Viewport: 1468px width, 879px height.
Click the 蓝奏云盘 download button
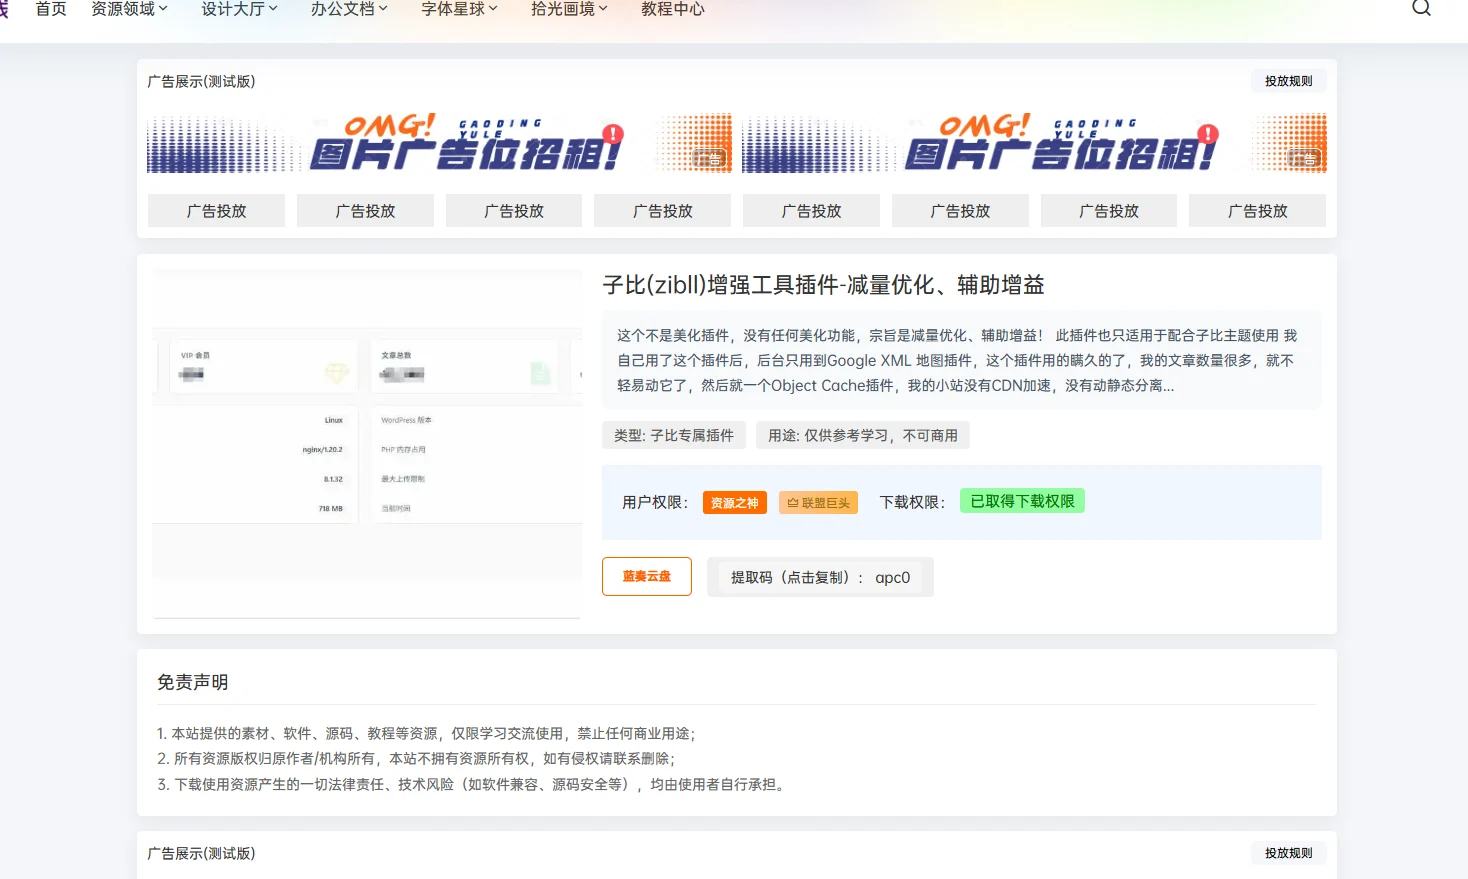click(x=646, y=576)
